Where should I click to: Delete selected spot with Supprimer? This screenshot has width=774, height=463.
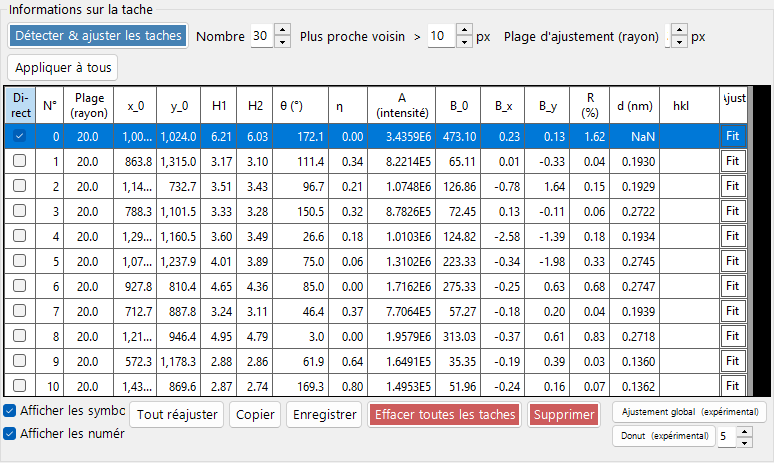pos(564,415)
